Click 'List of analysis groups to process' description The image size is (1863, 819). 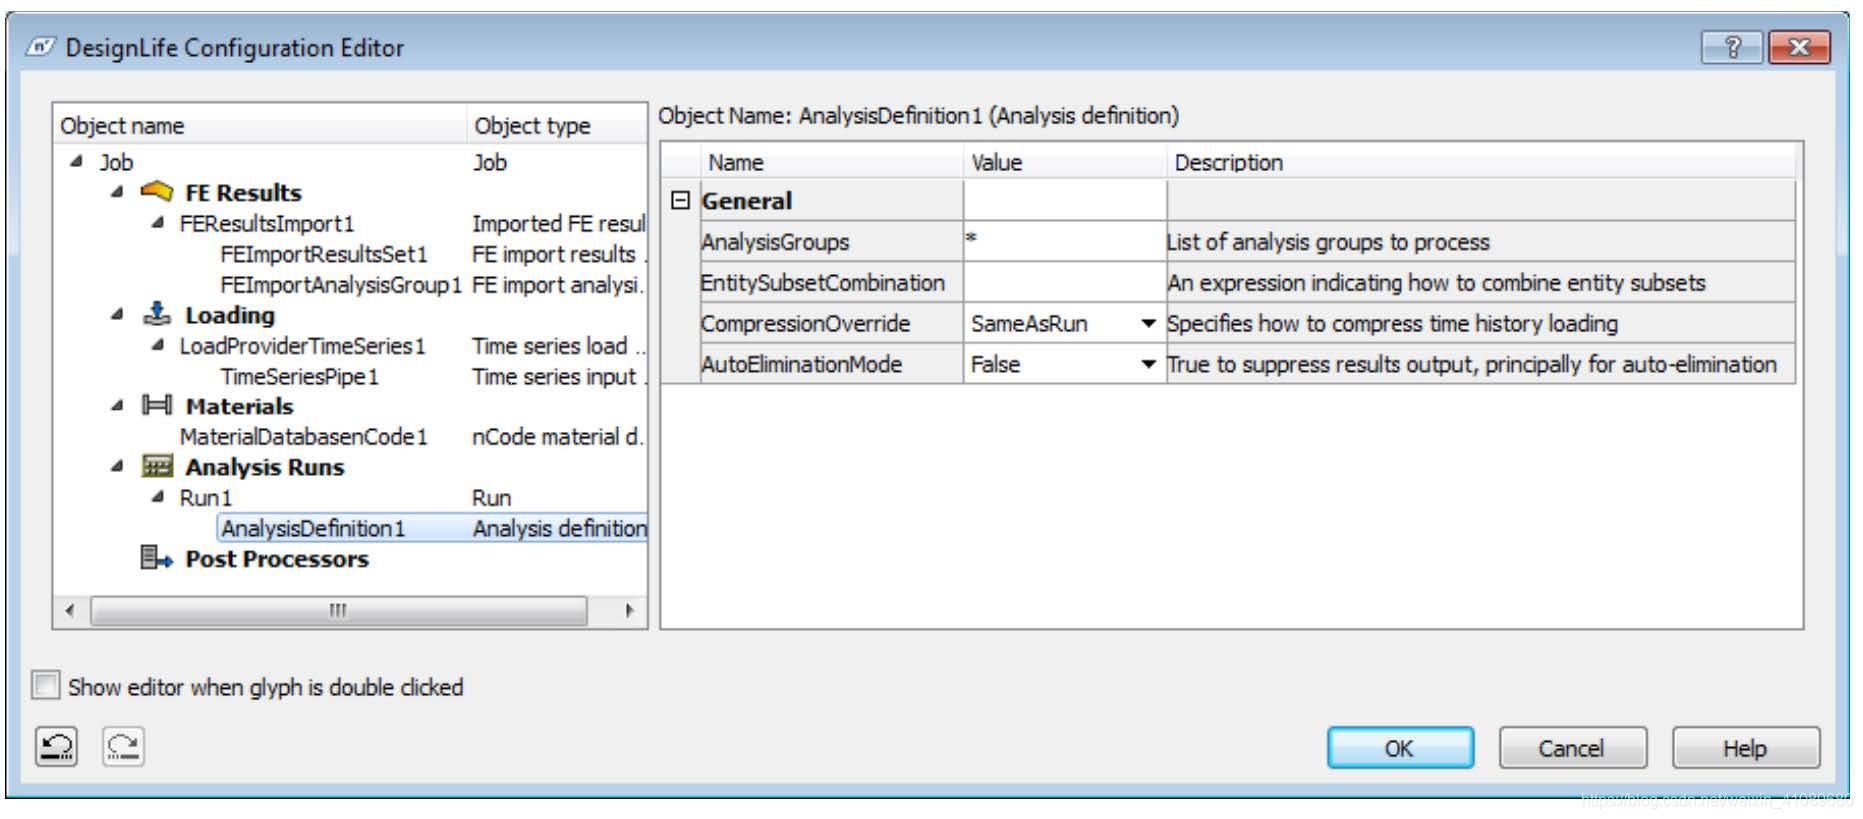[1328, 242]
